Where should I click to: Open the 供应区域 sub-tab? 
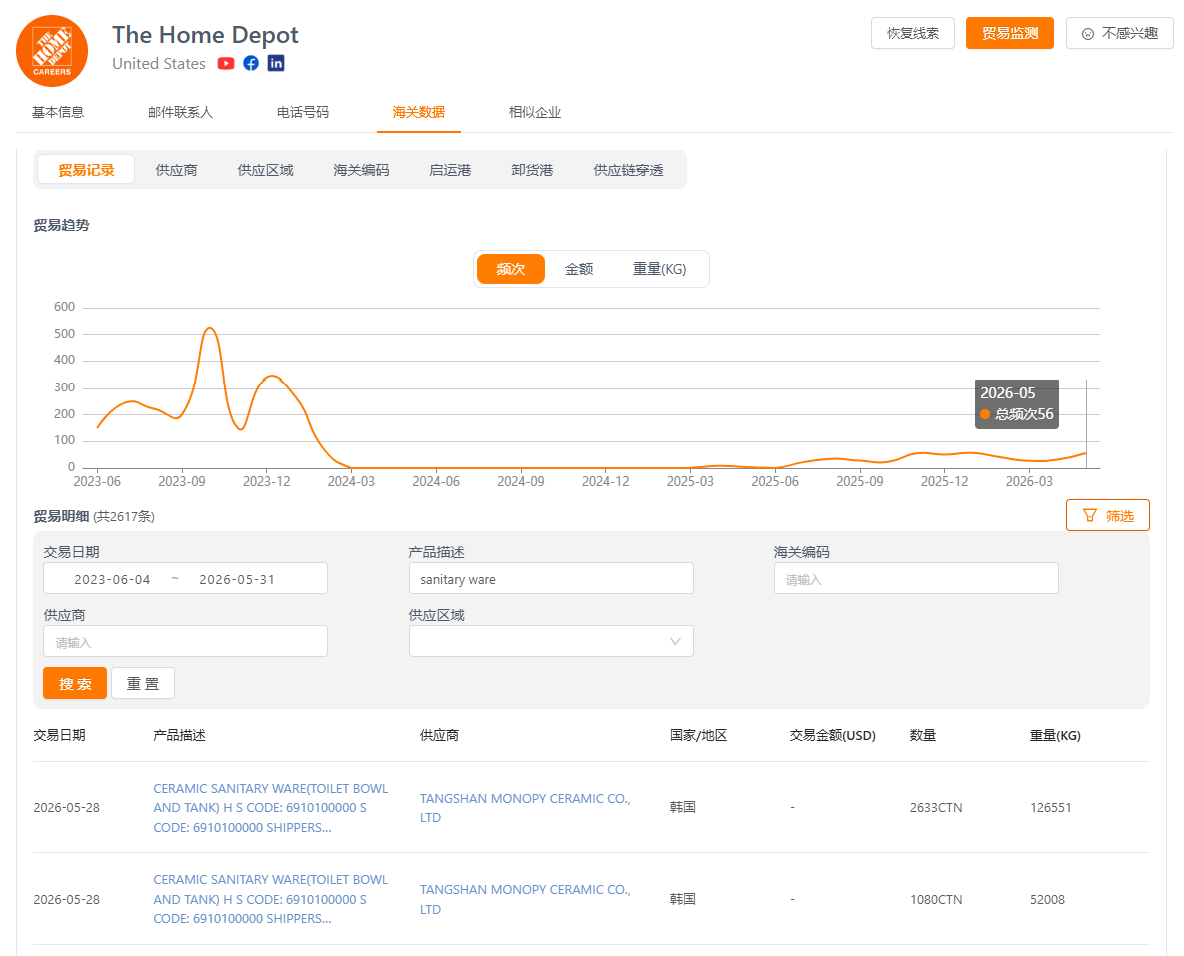pyautogui.click(x=265, y=170)
